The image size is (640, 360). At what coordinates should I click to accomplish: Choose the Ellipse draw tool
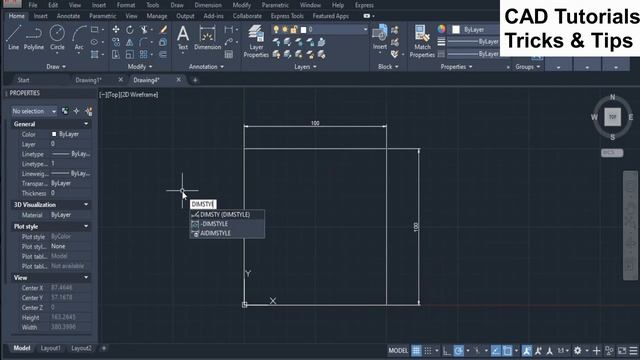tap(94, 42)
